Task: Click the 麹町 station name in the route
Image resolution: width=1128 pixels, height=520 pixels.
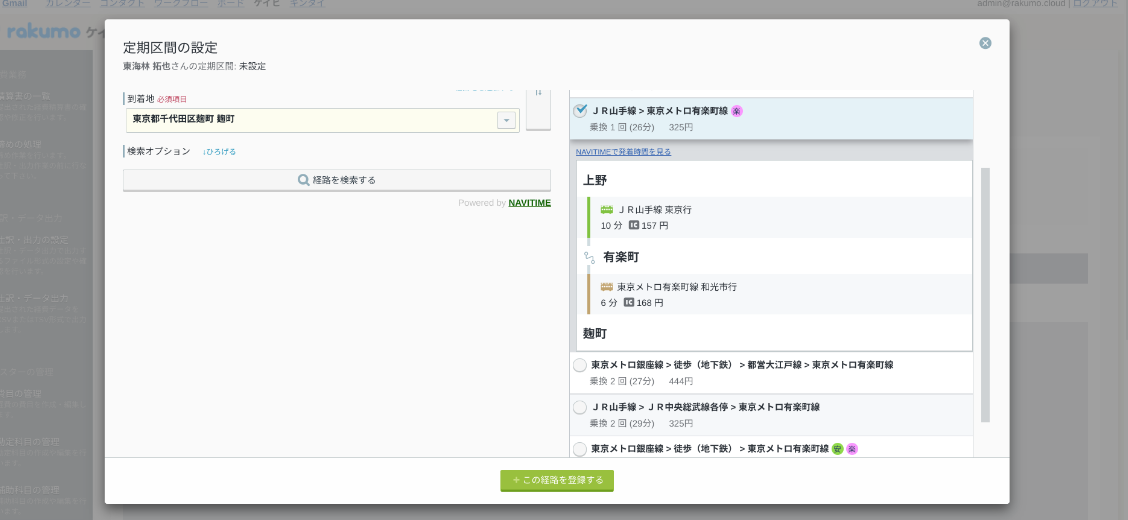Action: (x=595, y=334)
